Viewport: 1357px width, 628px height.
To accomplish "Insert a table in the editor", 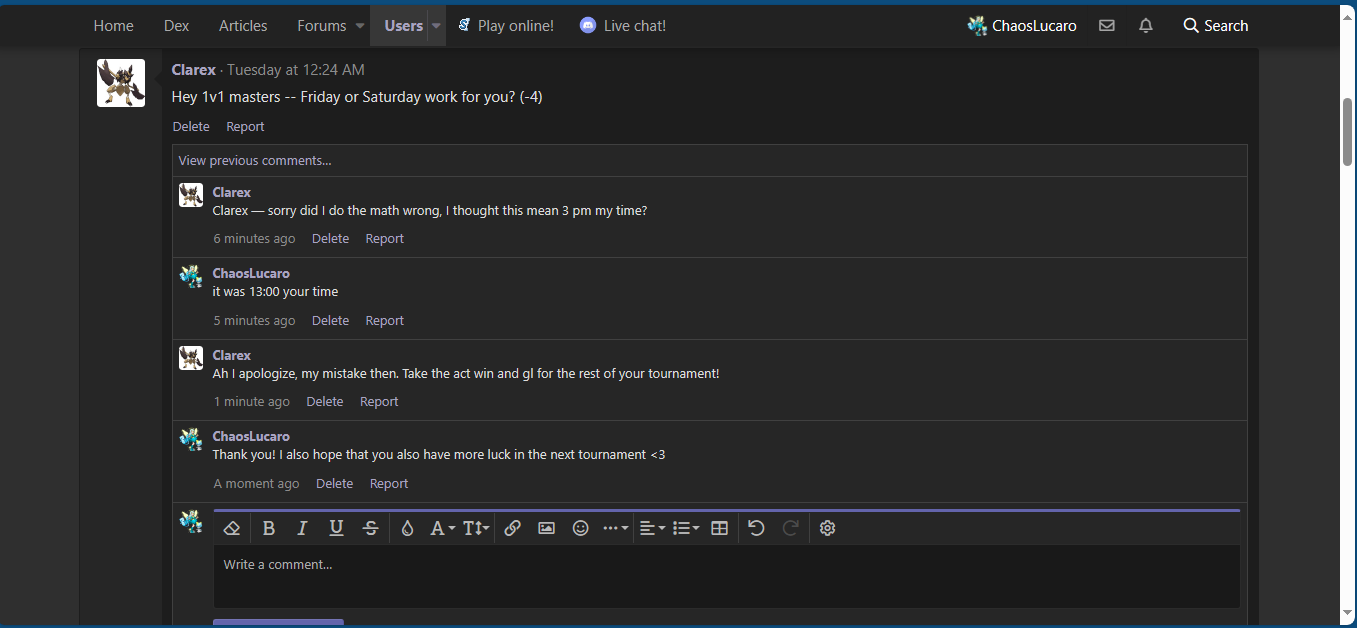I will click(719, 528).
